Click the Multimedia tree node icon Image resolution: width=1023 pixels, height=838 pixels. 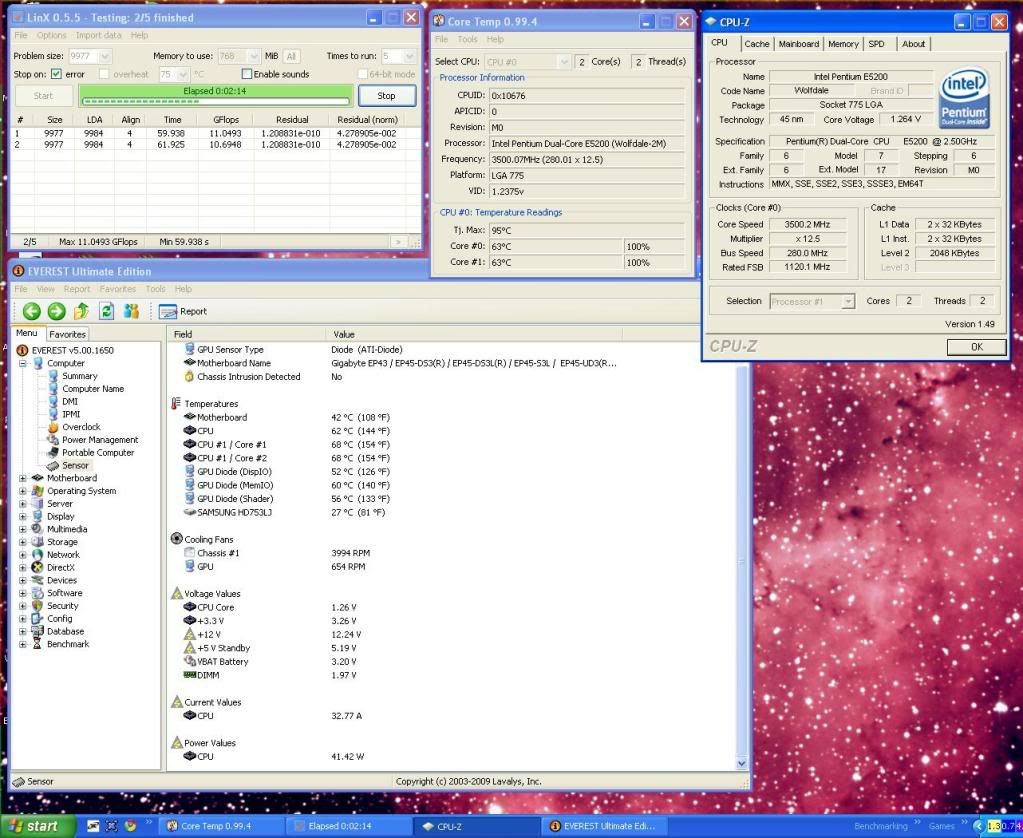[x=38, y=529]
